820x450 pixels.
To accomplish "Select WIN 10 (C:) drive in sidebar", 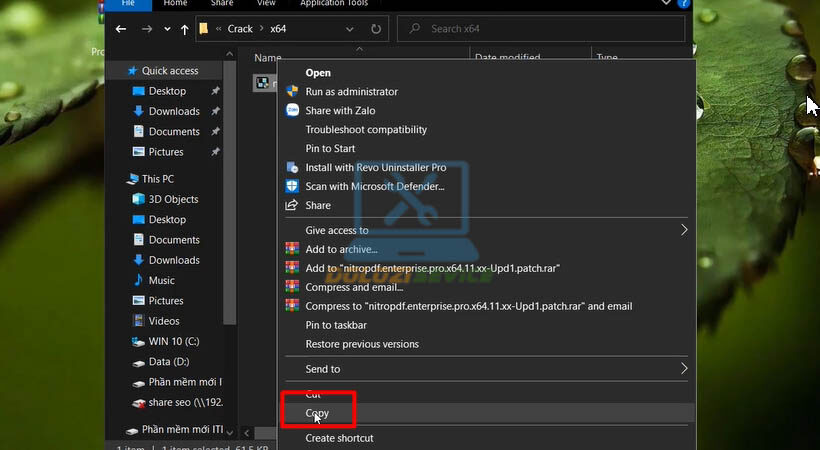I will point(173,341).
